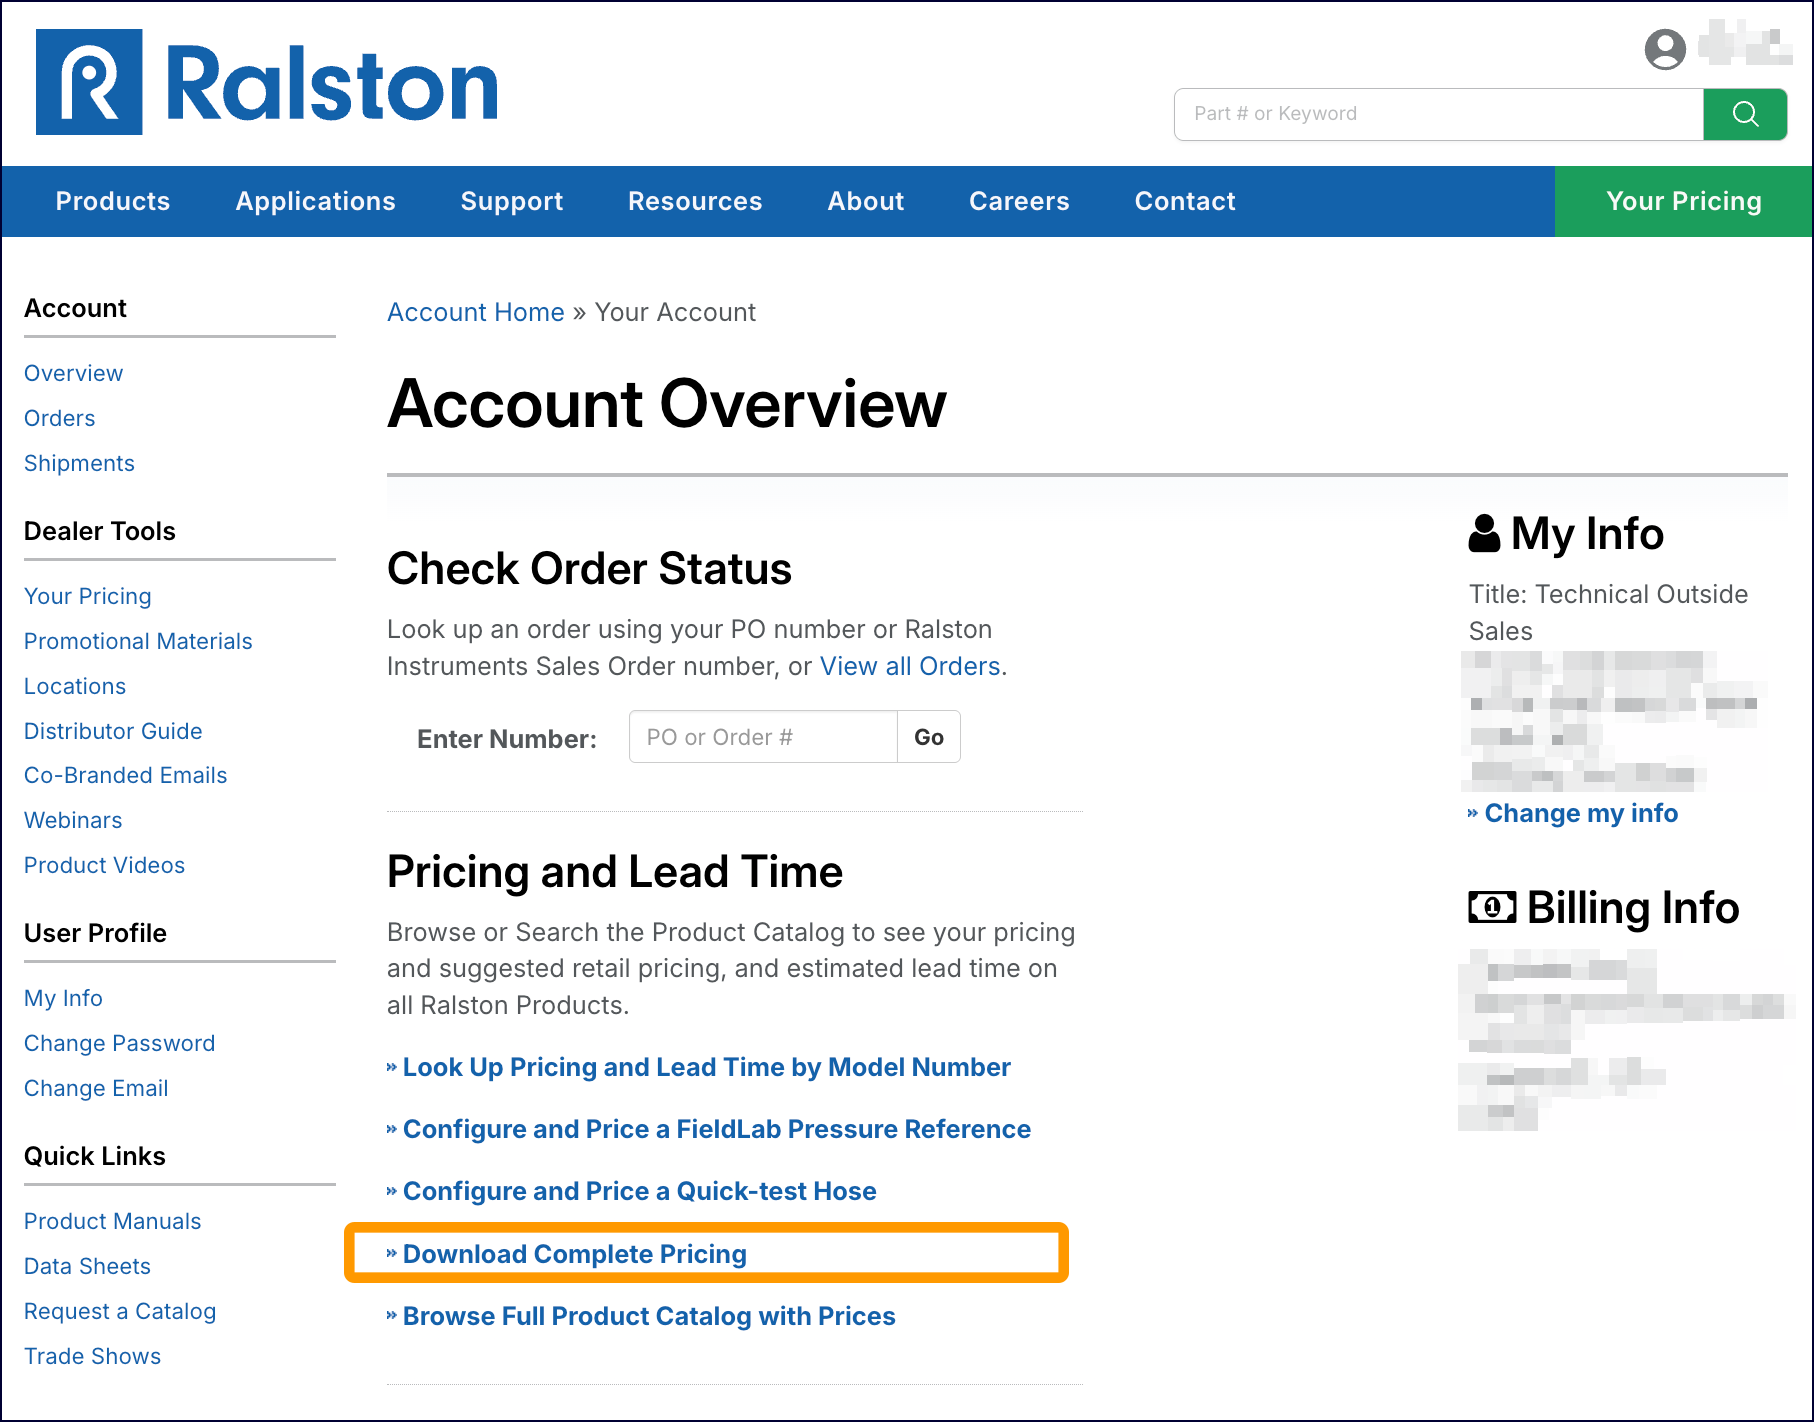This screenshot has width=1814, height=1422.
Task: Click the Enter Number: label
Action: [x=507, y=739]
